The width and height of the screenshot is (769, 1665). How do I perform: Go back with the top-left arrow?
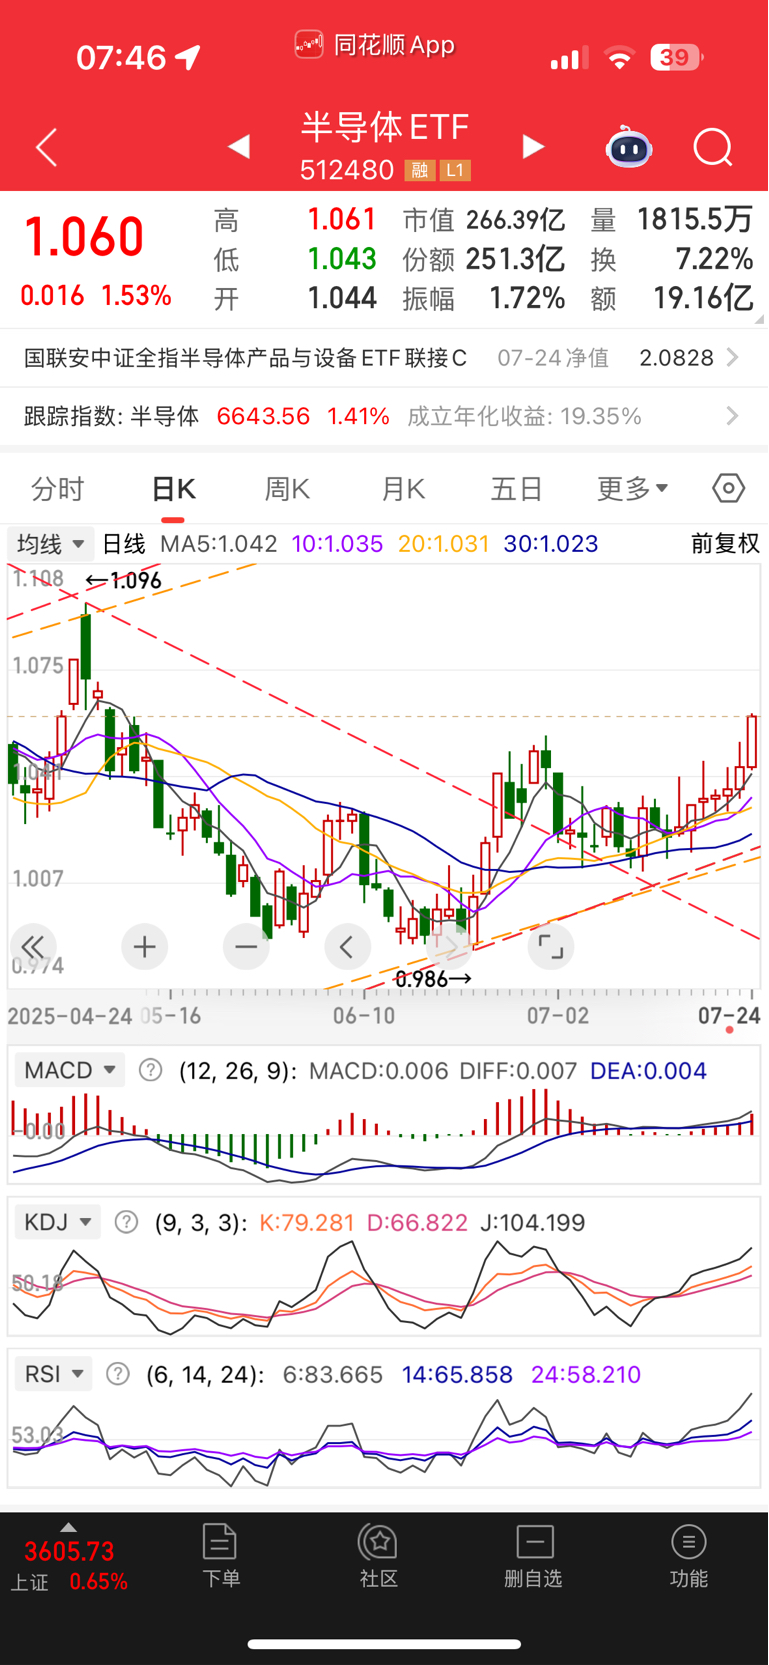46,148
